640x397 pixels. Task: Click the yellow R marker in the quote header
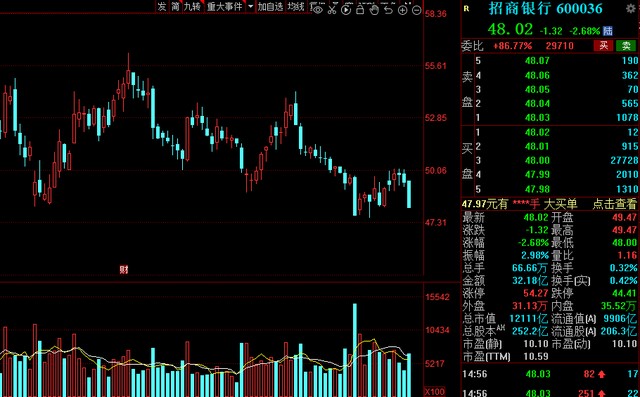click(x=466, y=8)
